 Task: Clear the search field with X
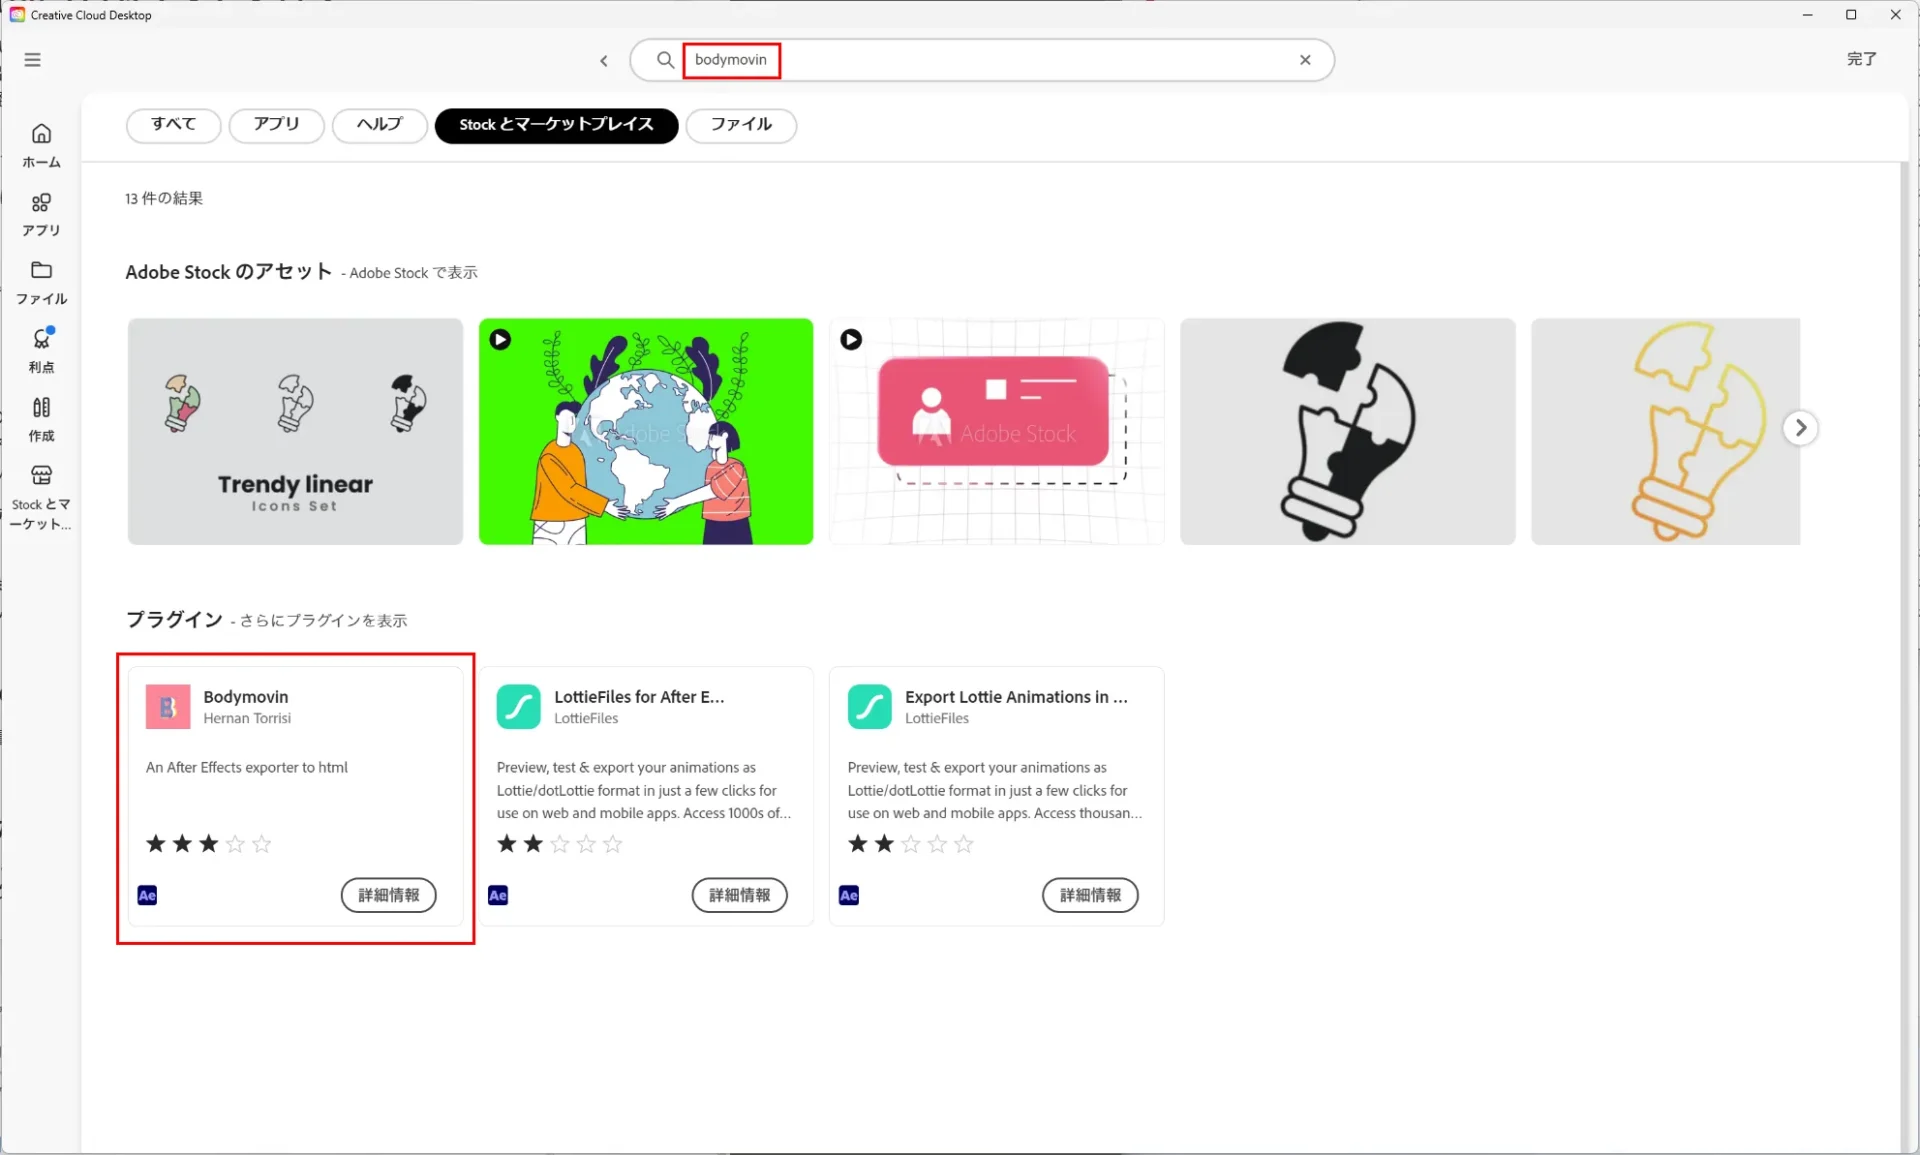(x=1305, y=60)
